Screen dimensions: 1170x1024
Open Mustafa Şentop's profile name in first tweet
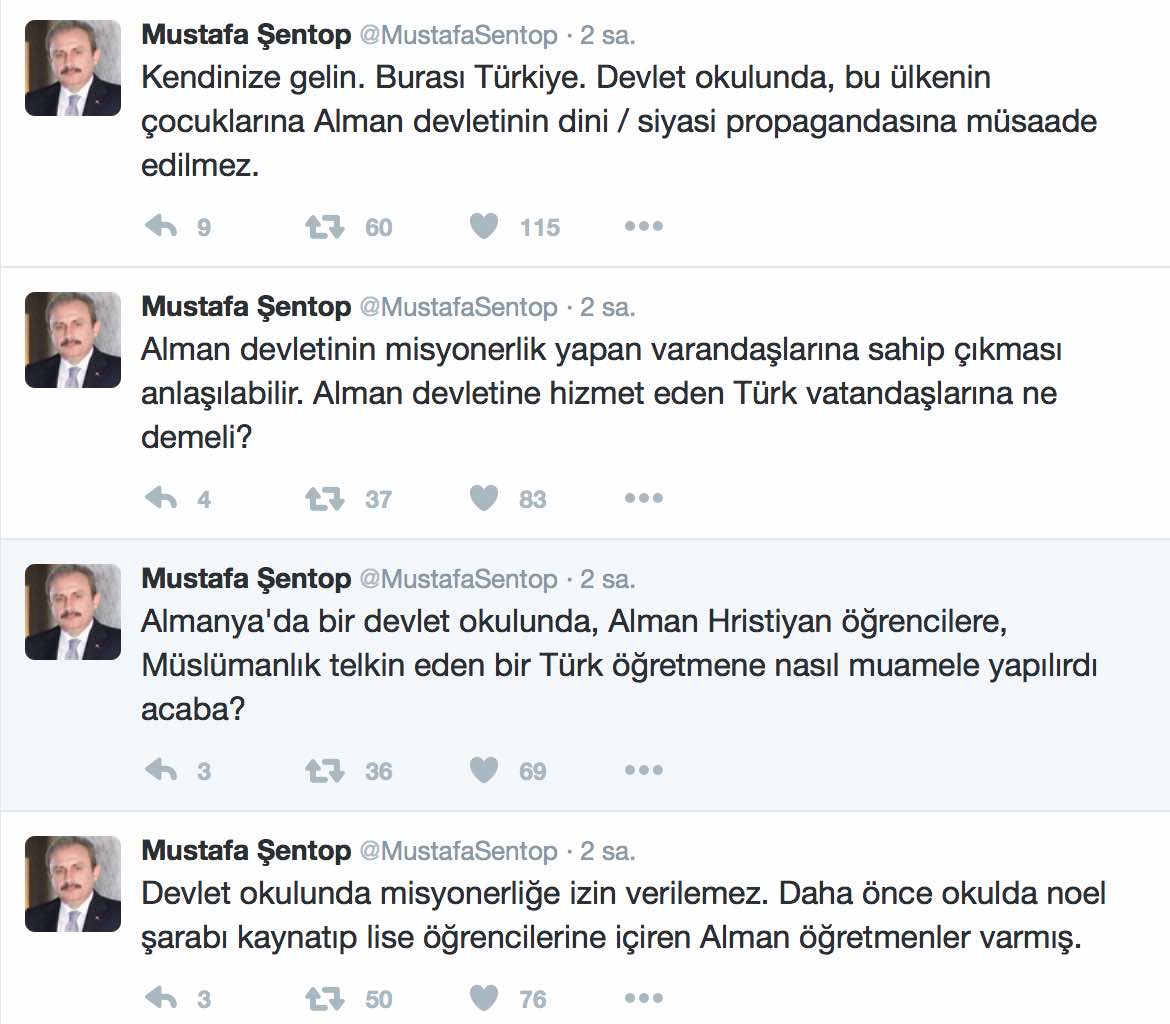click(x=246, y=35)
